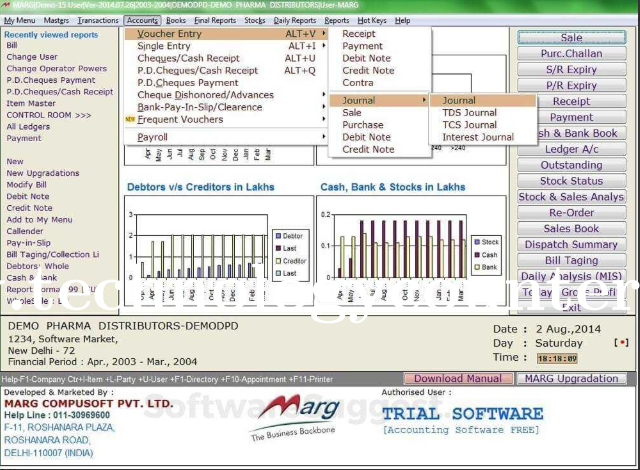The height and width of the screenshot is (470, 640).
Task: Open the Help menu
Action: click(x=402, y=20)
